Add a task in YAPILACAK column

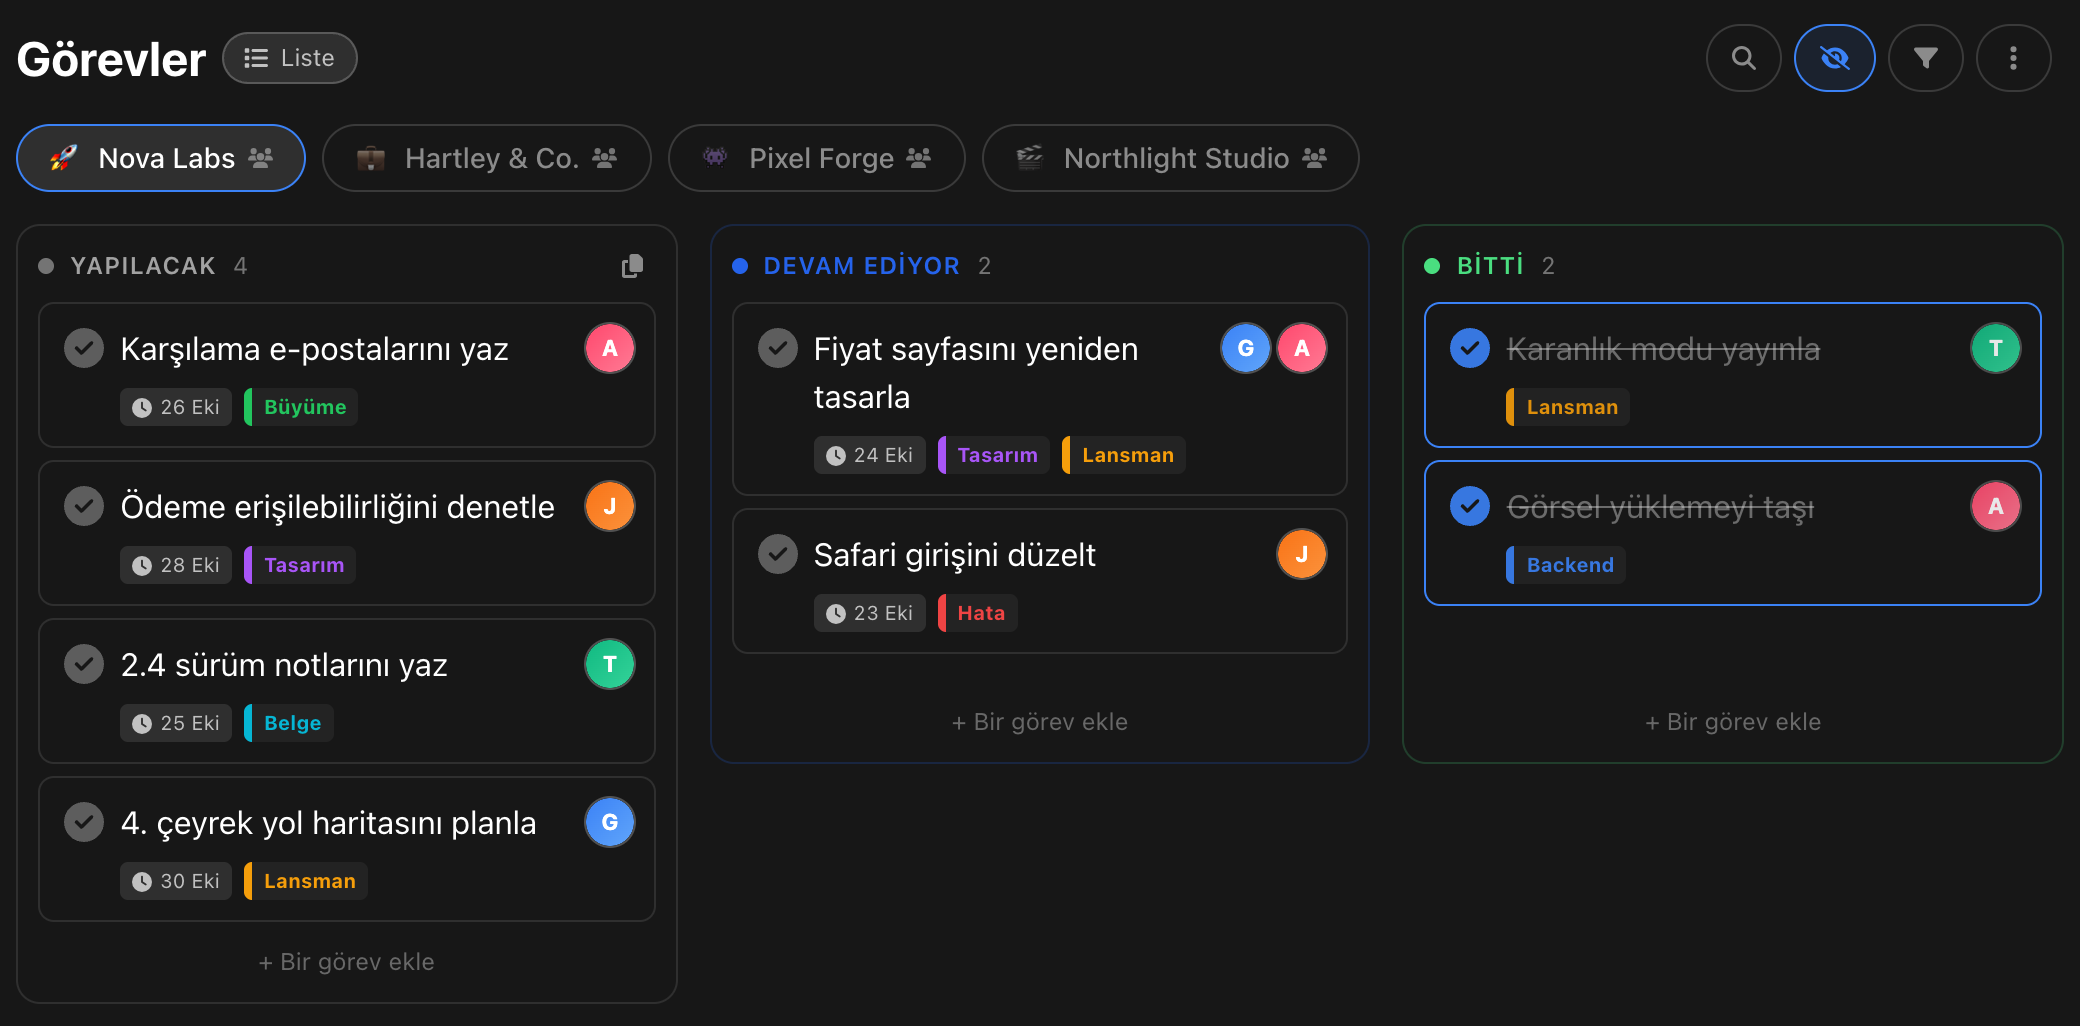coord(347,962)
